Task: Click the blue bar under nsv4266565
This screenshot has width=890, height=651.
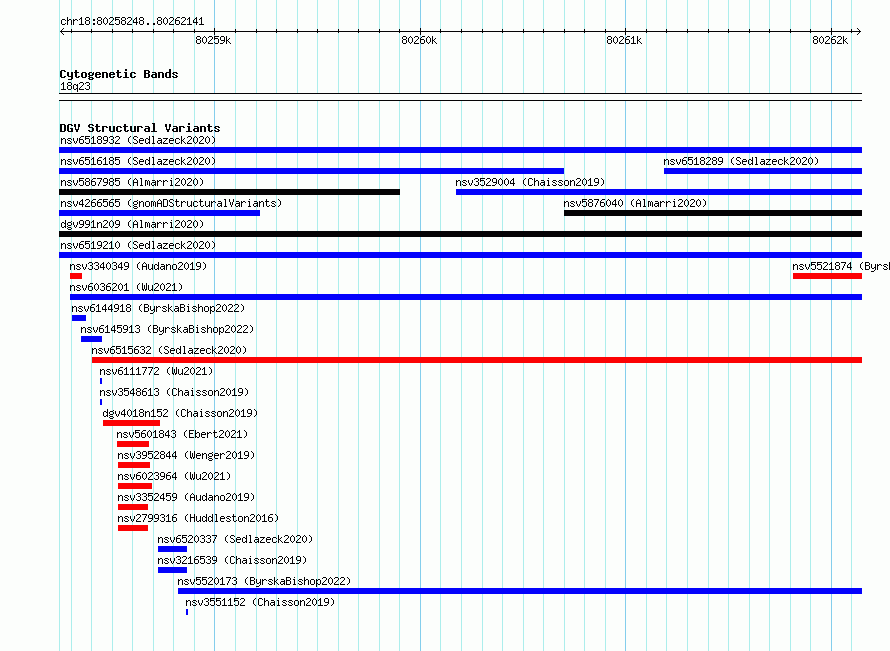Action: [x=159, y=213]
